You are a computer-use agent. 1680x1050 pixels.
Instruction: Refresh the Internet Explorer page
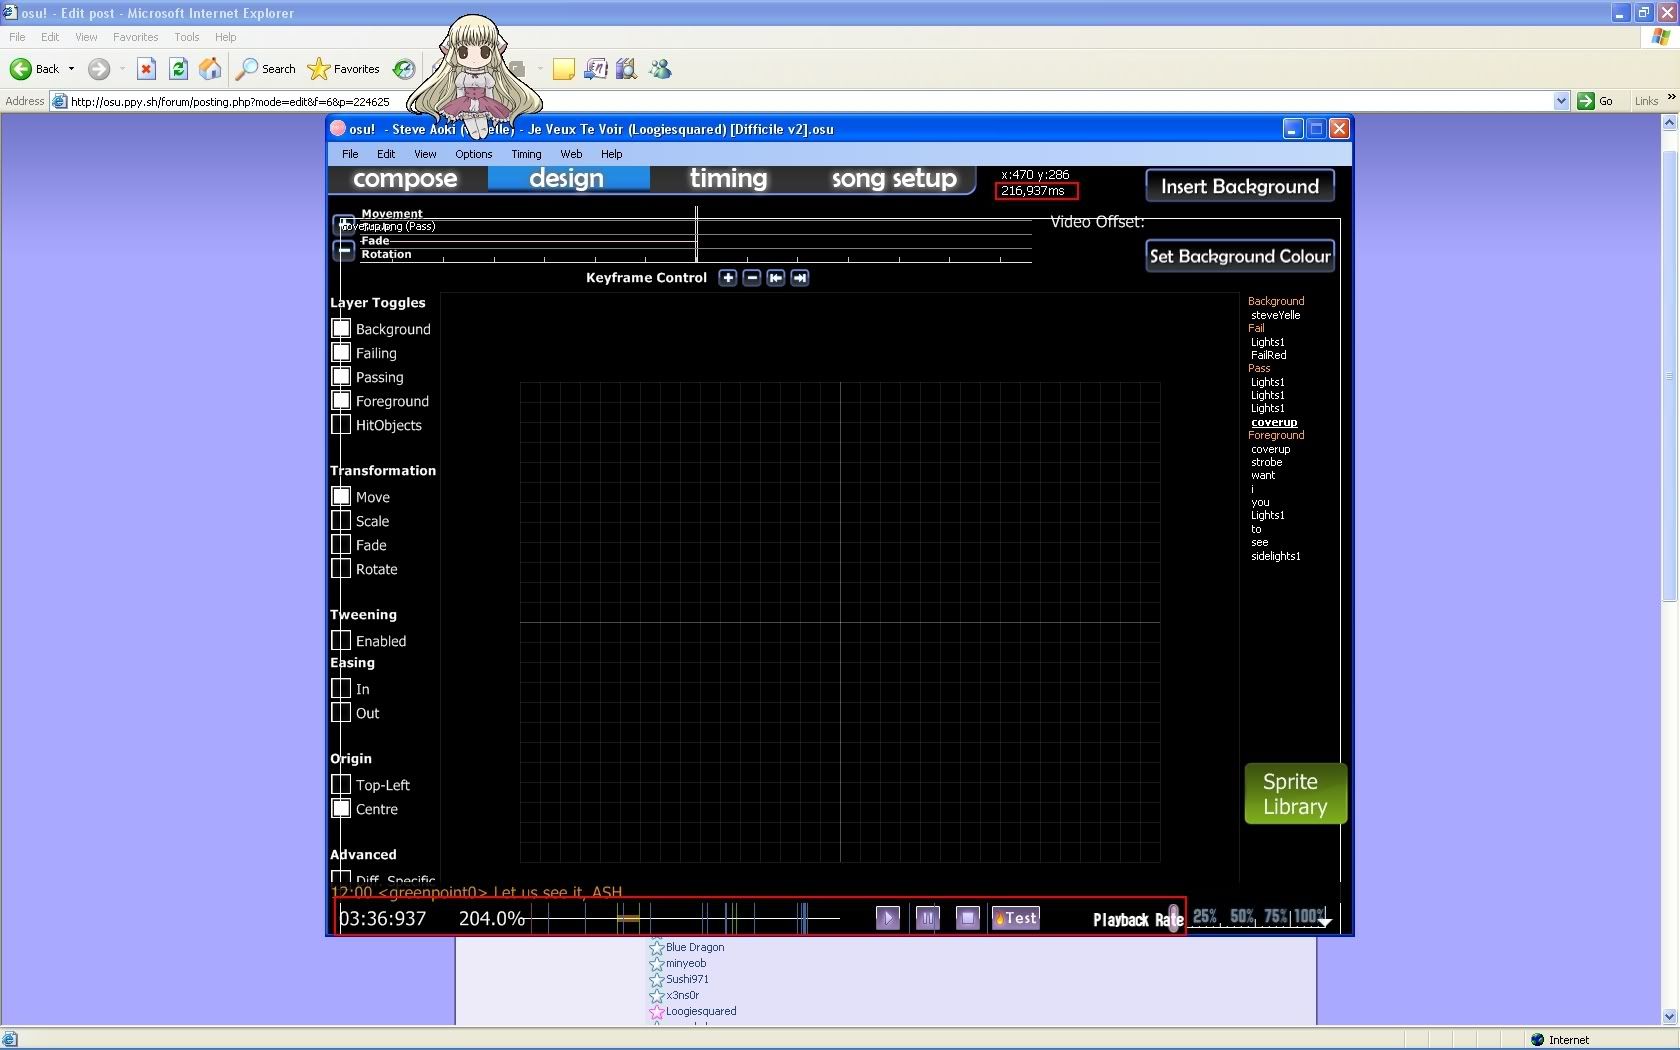tap(178, 69)
